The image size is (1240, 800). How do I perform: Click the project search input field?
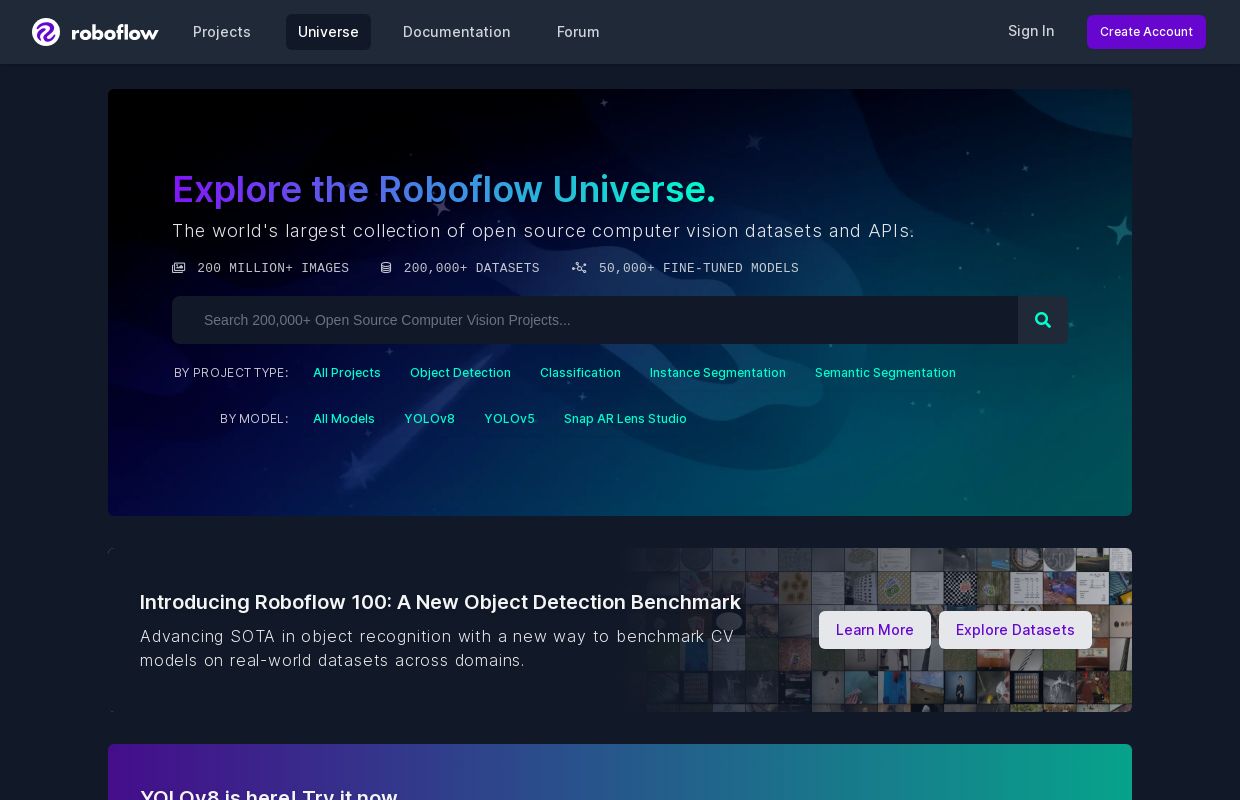tap(595, 320)
